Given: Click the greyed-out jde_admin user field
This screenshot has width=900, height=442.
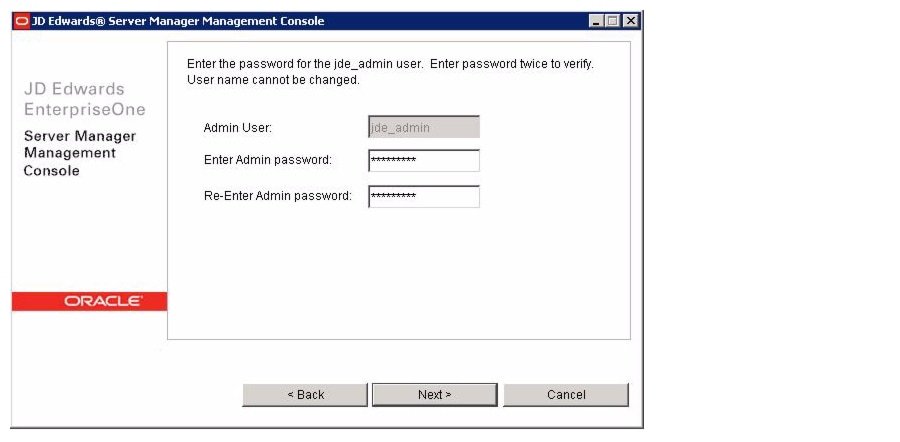Looking at the screenshot, I should (x=424, y=127).
